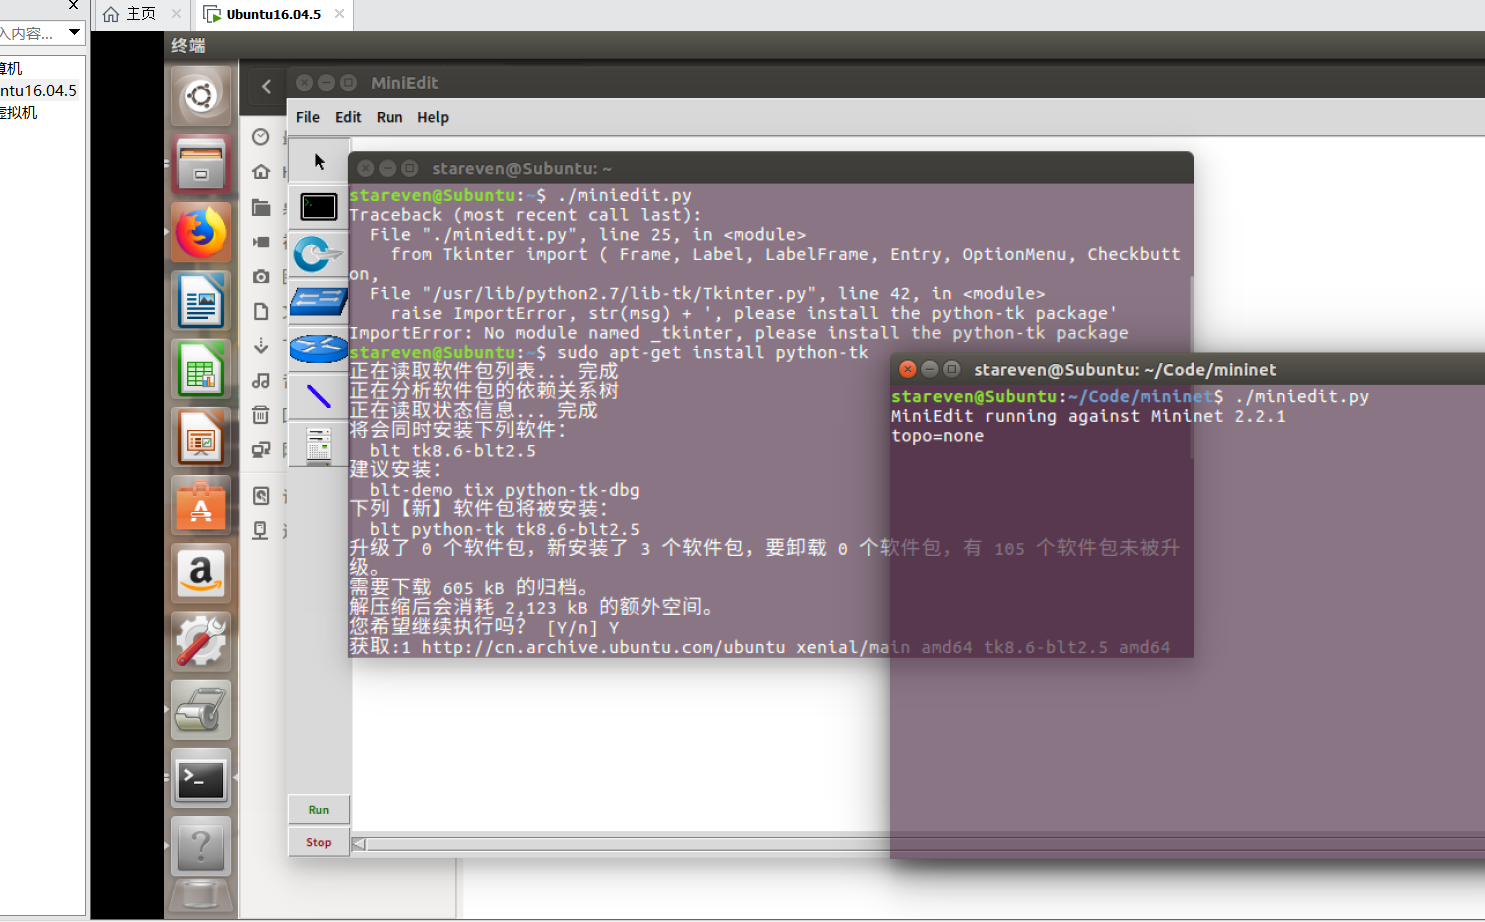The width and height of the screenshot is (1485, 922).
Task: Open the library search dropdown arrow
Action: pos(74,33)
